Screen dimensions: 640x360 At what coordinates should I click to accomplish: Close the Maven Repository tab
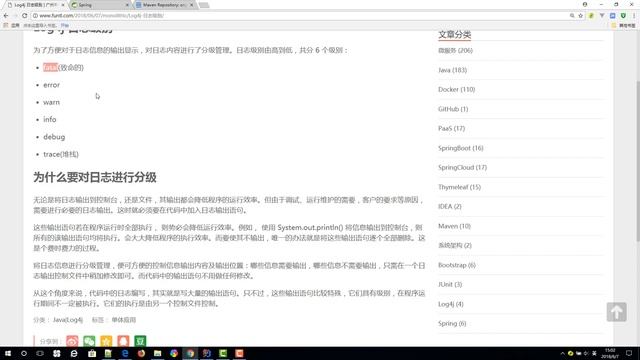pyautogui.click(x=191, y=5)
